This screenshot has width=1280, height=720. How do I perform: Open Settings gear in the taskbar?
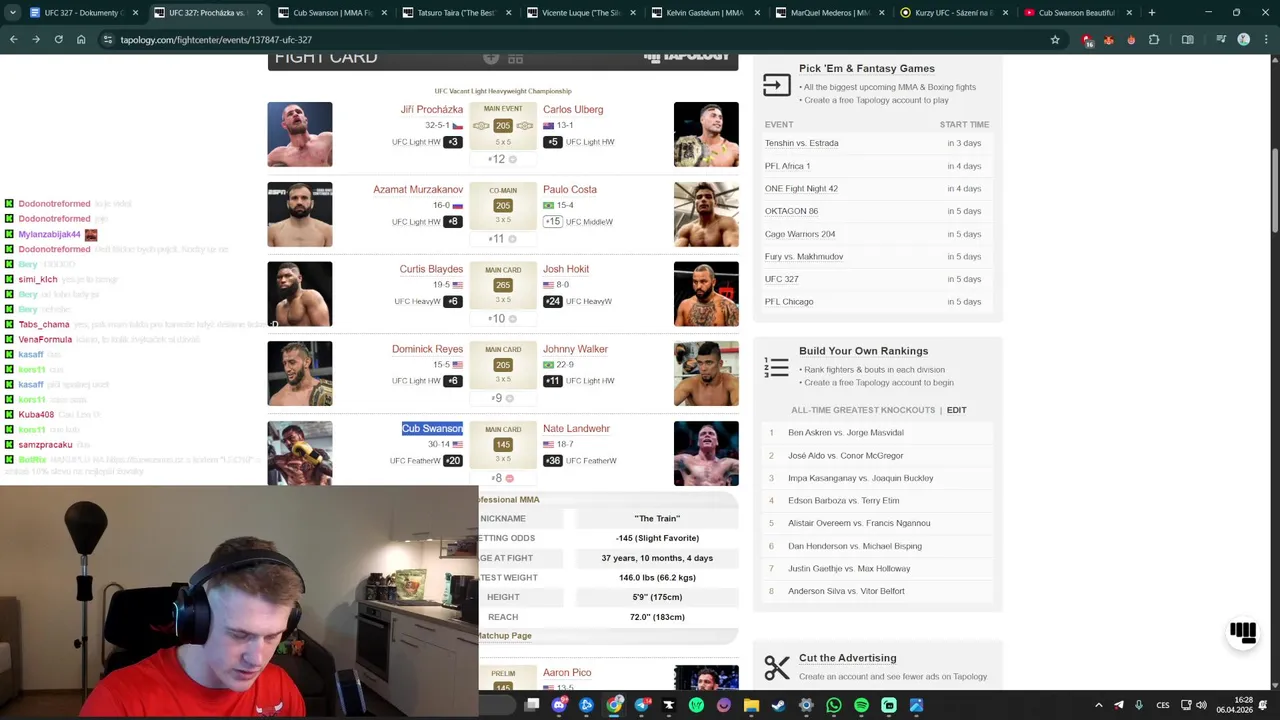tap(806, 705)
